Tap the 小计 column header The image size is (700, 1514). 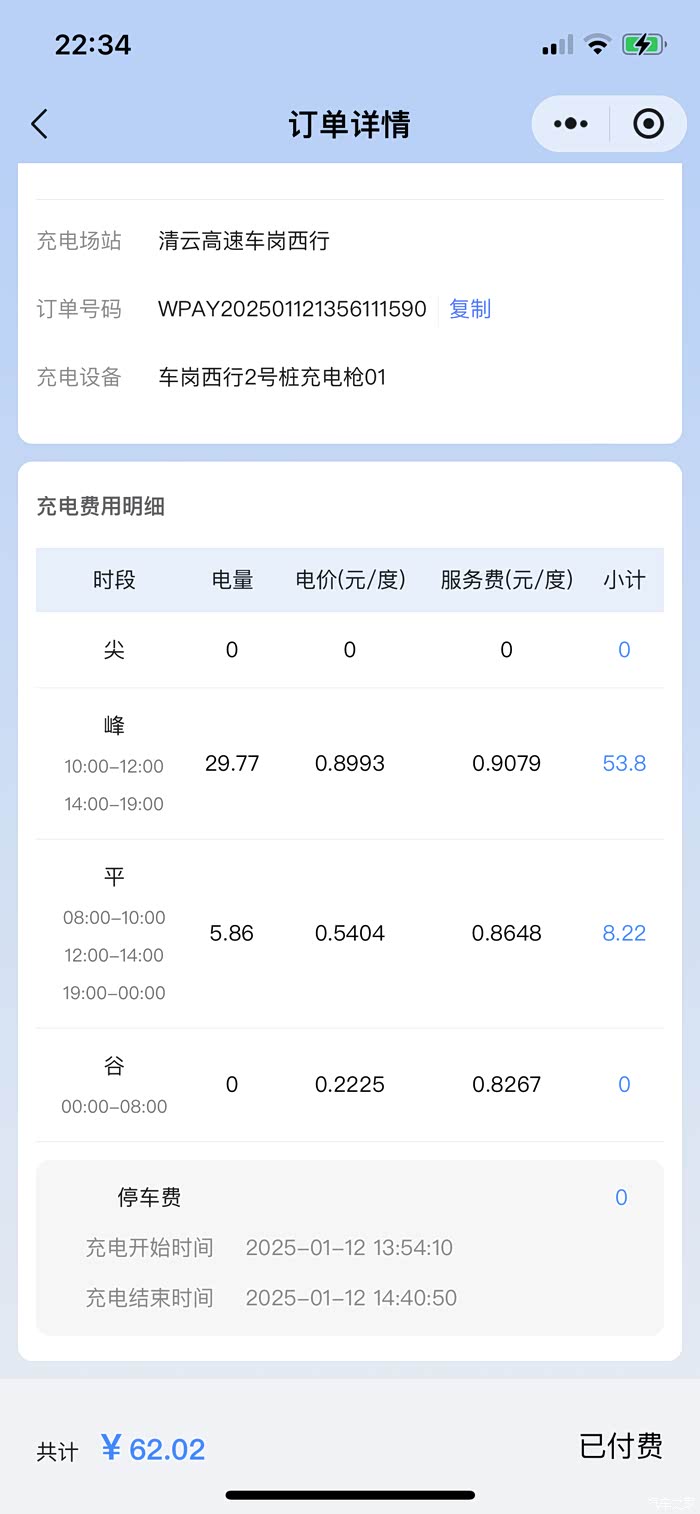coord(624,580)
